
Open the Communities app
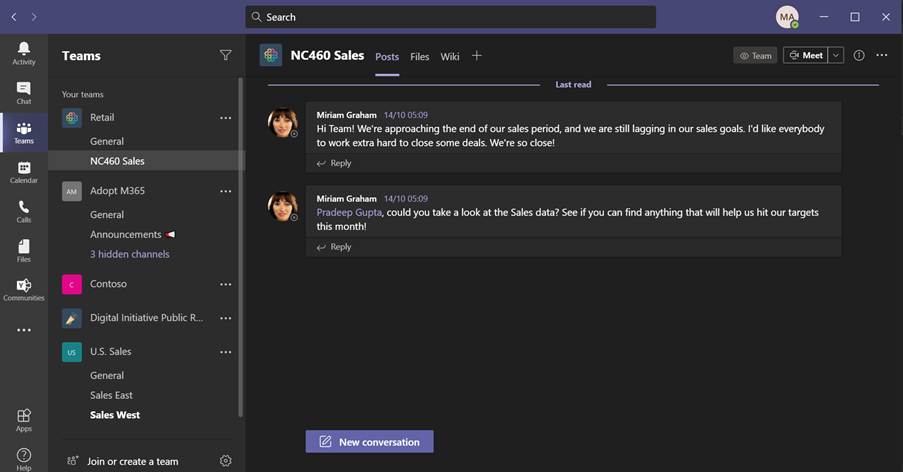24,290
